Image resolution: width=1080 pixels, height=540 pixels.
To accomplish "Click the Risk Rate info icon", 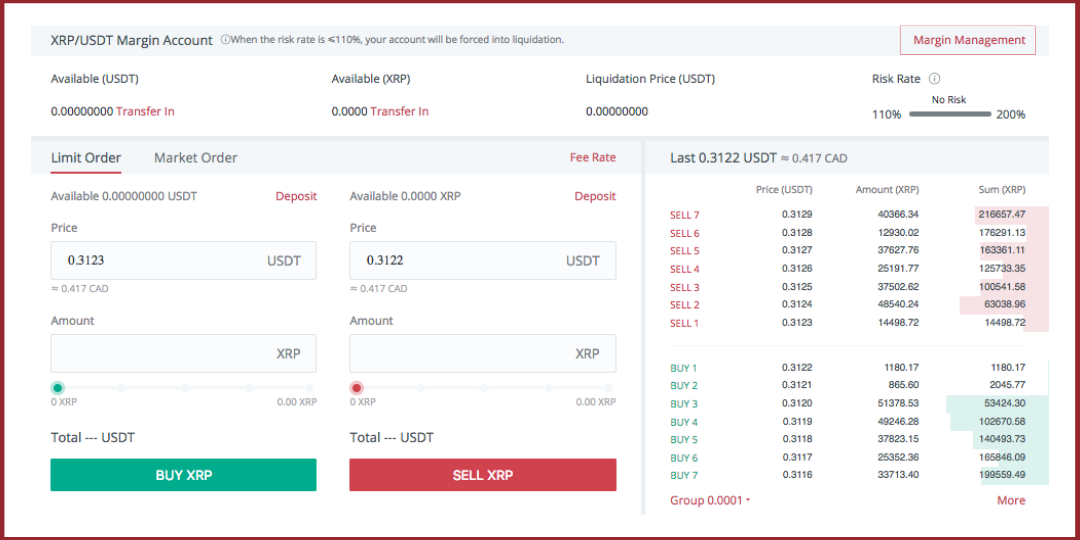I will click(x=935, y=79).
